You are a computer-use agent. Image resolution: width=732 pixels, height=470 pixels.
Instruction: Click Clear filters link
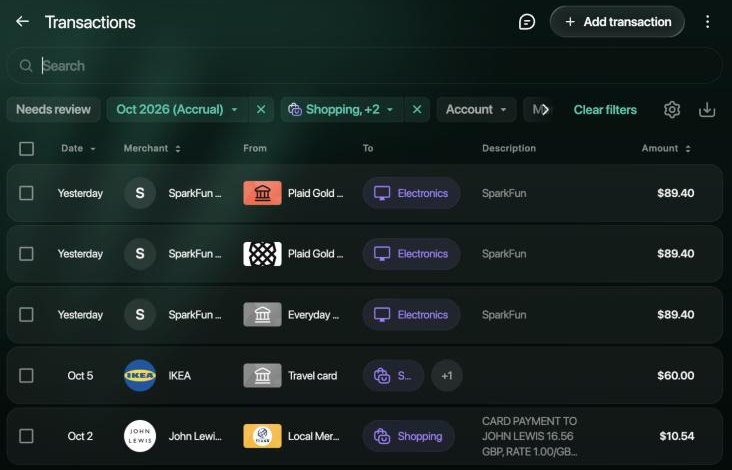(605, 110)
